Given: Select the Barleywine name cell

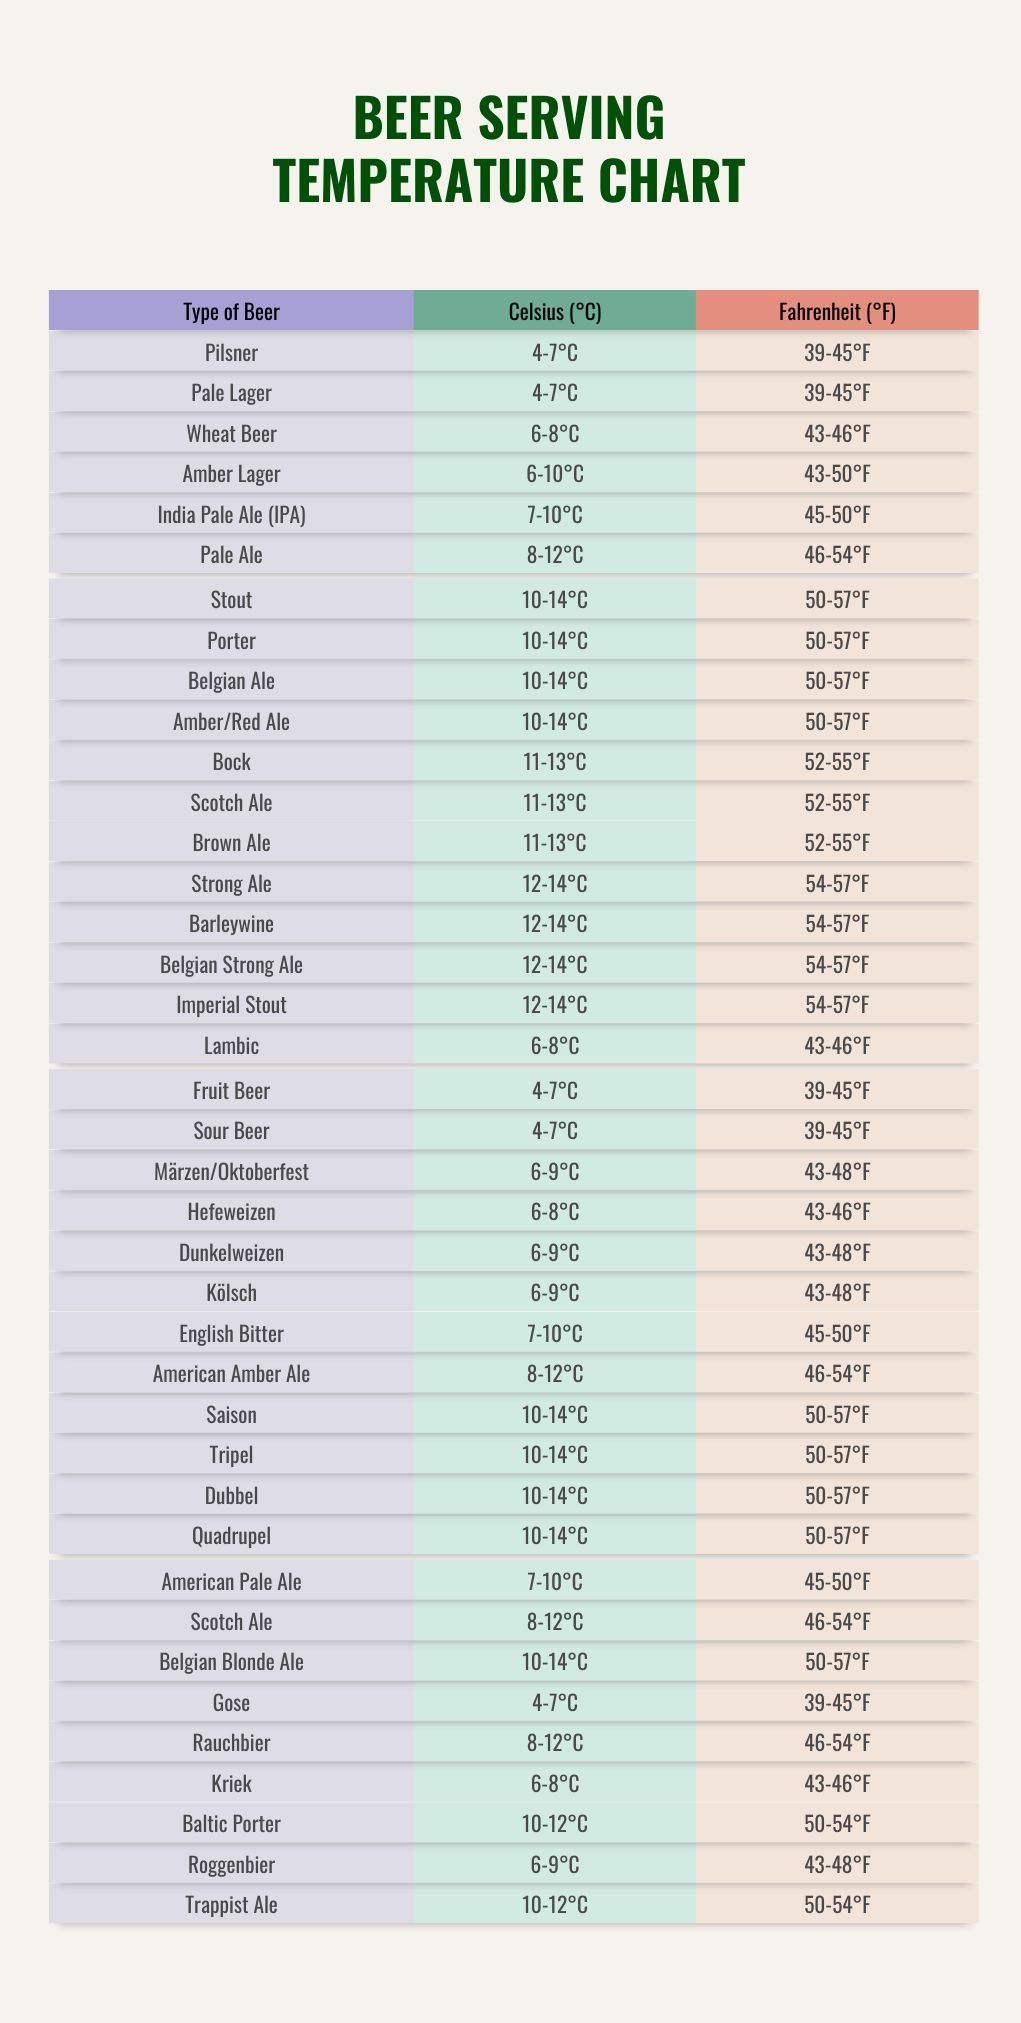Looking at the screenshot, I should (231, 924).
